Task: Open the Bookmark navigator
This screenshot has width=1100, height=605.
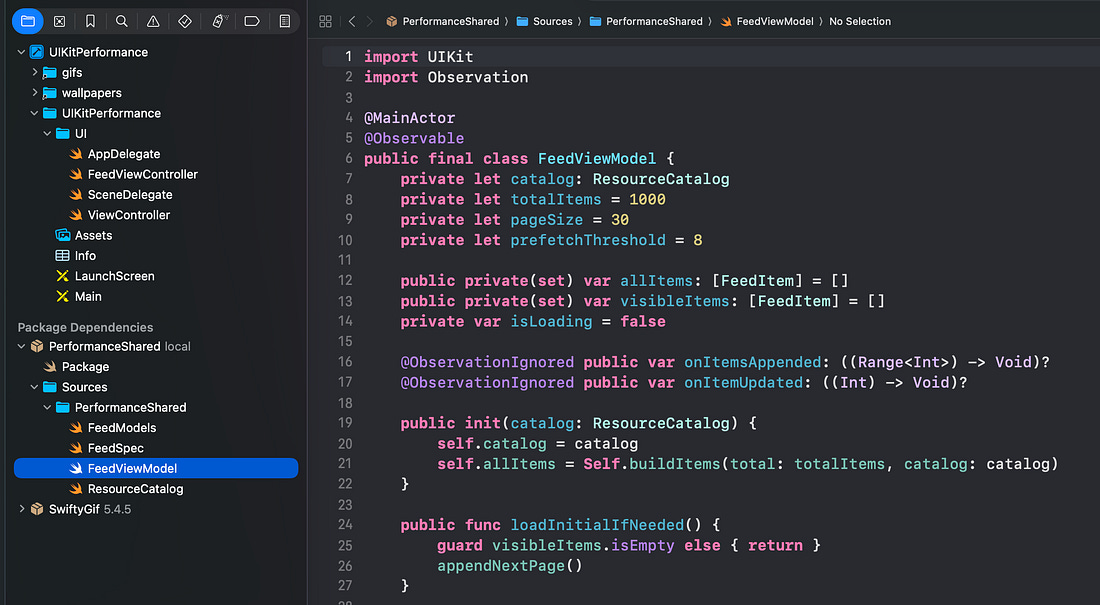Action: click(90, 21)
